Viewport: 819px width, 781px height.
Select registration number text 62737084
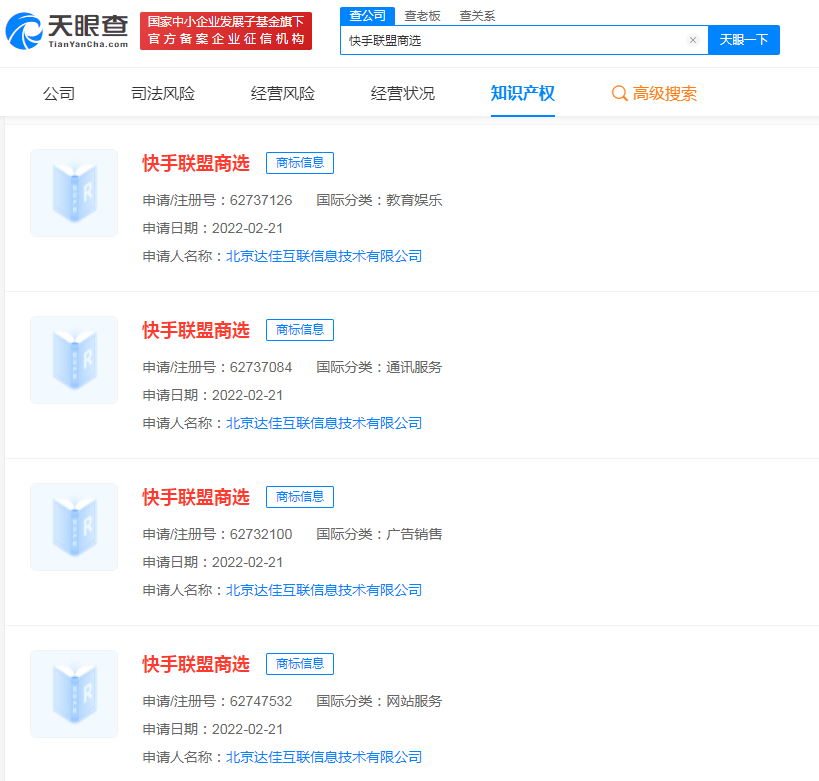pos(261,367)
